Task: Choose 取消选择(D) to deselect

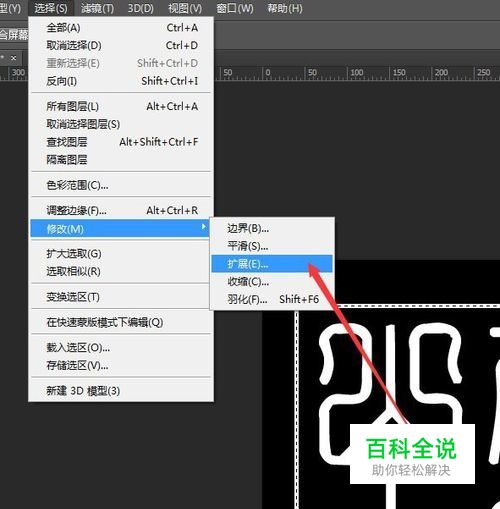Action: [122, 45]
